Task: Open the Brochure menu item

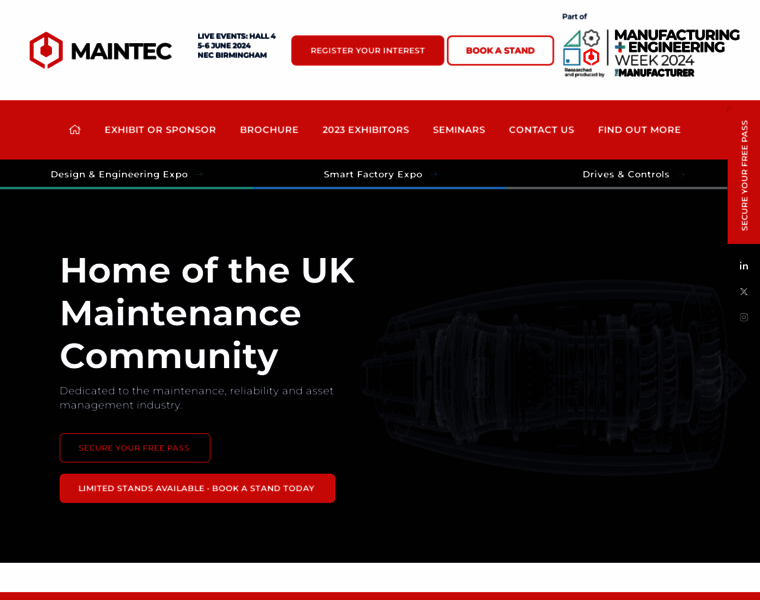Action: [269, 130]
